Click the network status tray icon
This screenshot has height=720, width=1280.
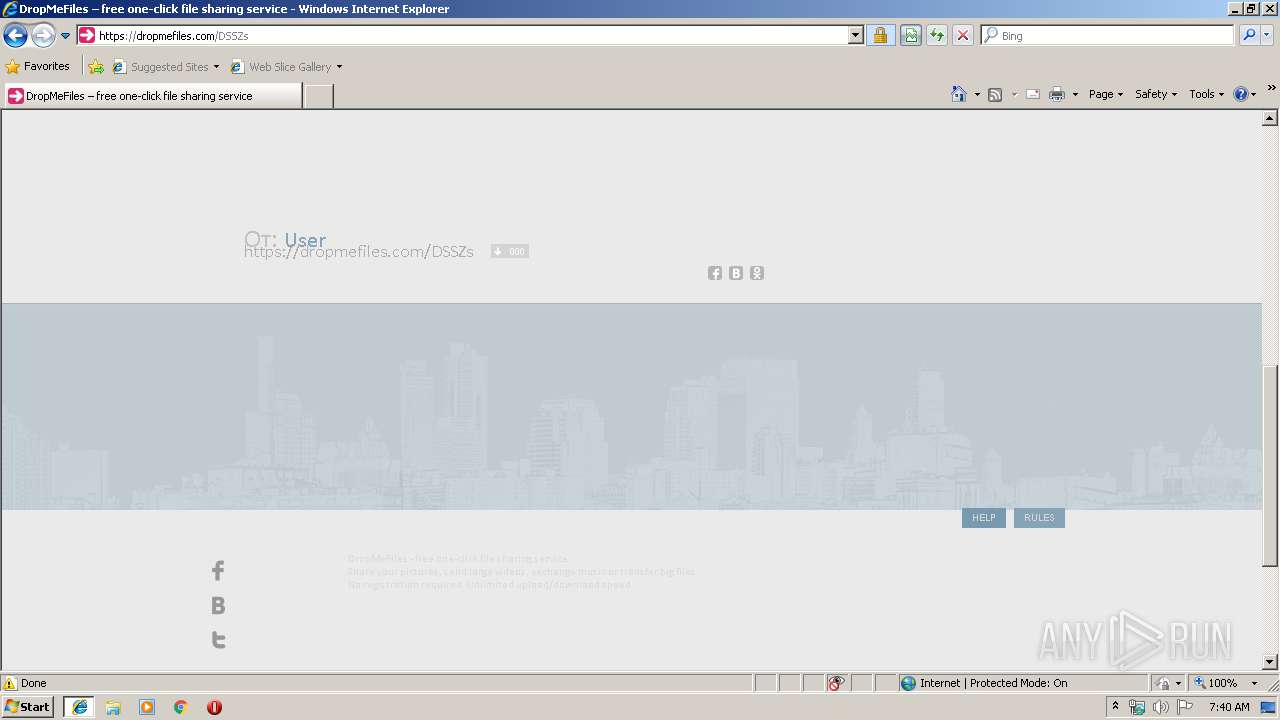1137,707
